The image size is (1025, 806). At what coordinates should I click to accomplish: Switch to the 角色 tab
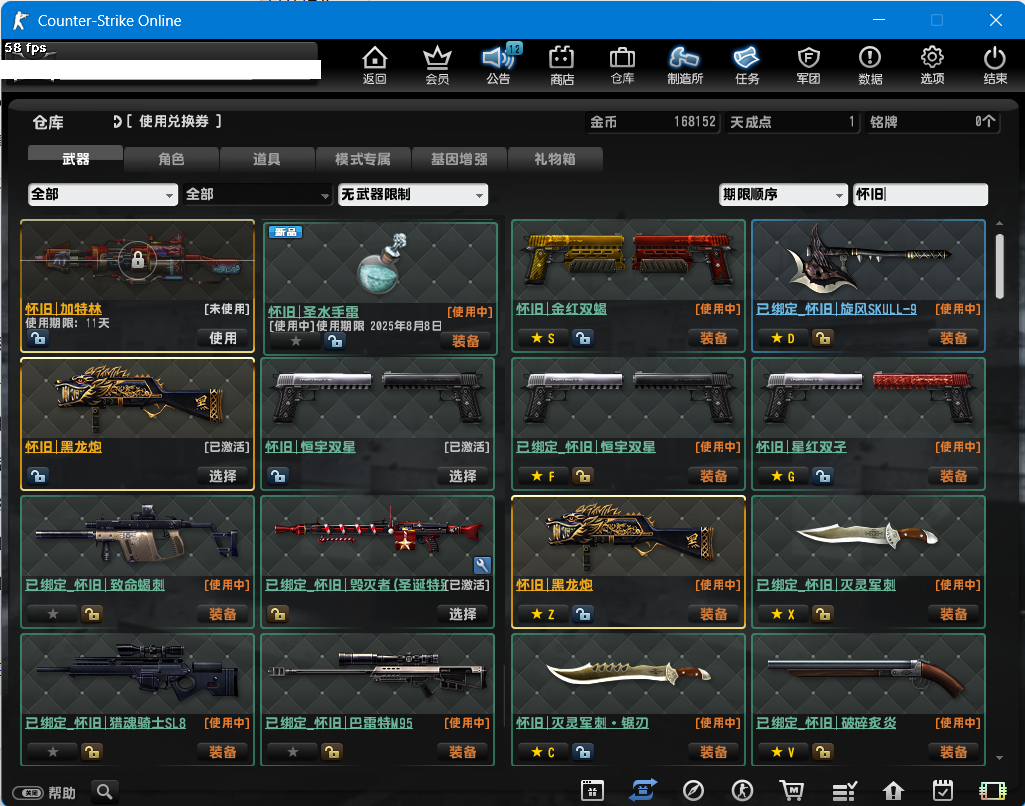pos(171,159)
